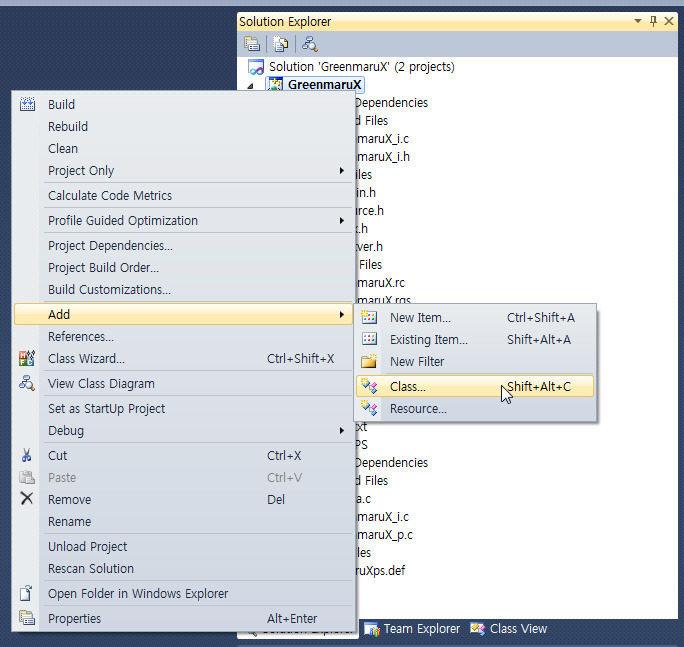Click the Add Resource icon in the submenu
Viewport: 684px width, 647px height.
[x=369, y=408]
